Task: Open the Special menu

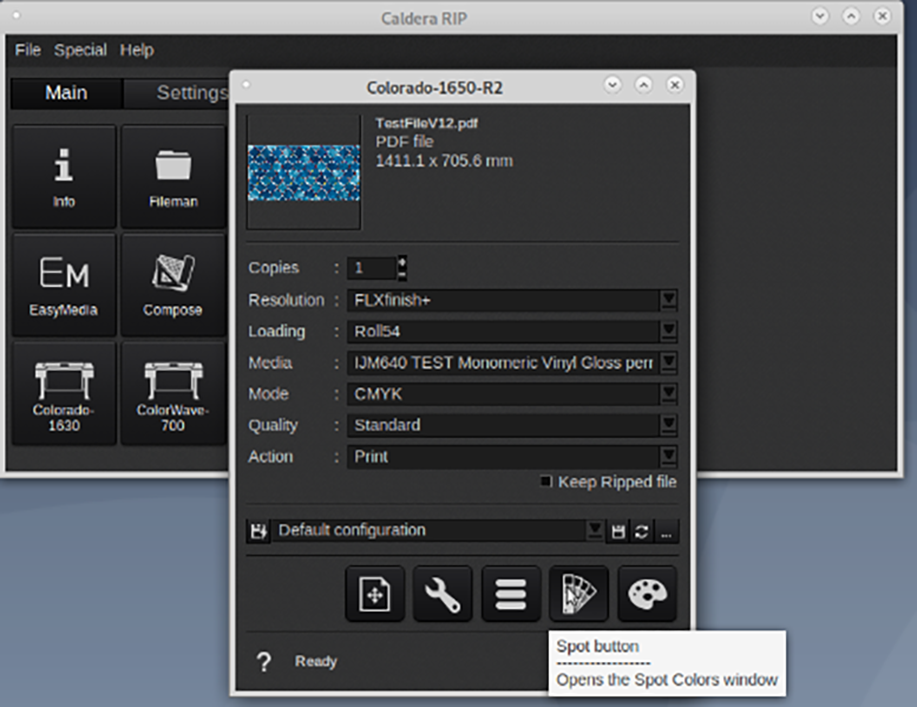Action: 80,50
